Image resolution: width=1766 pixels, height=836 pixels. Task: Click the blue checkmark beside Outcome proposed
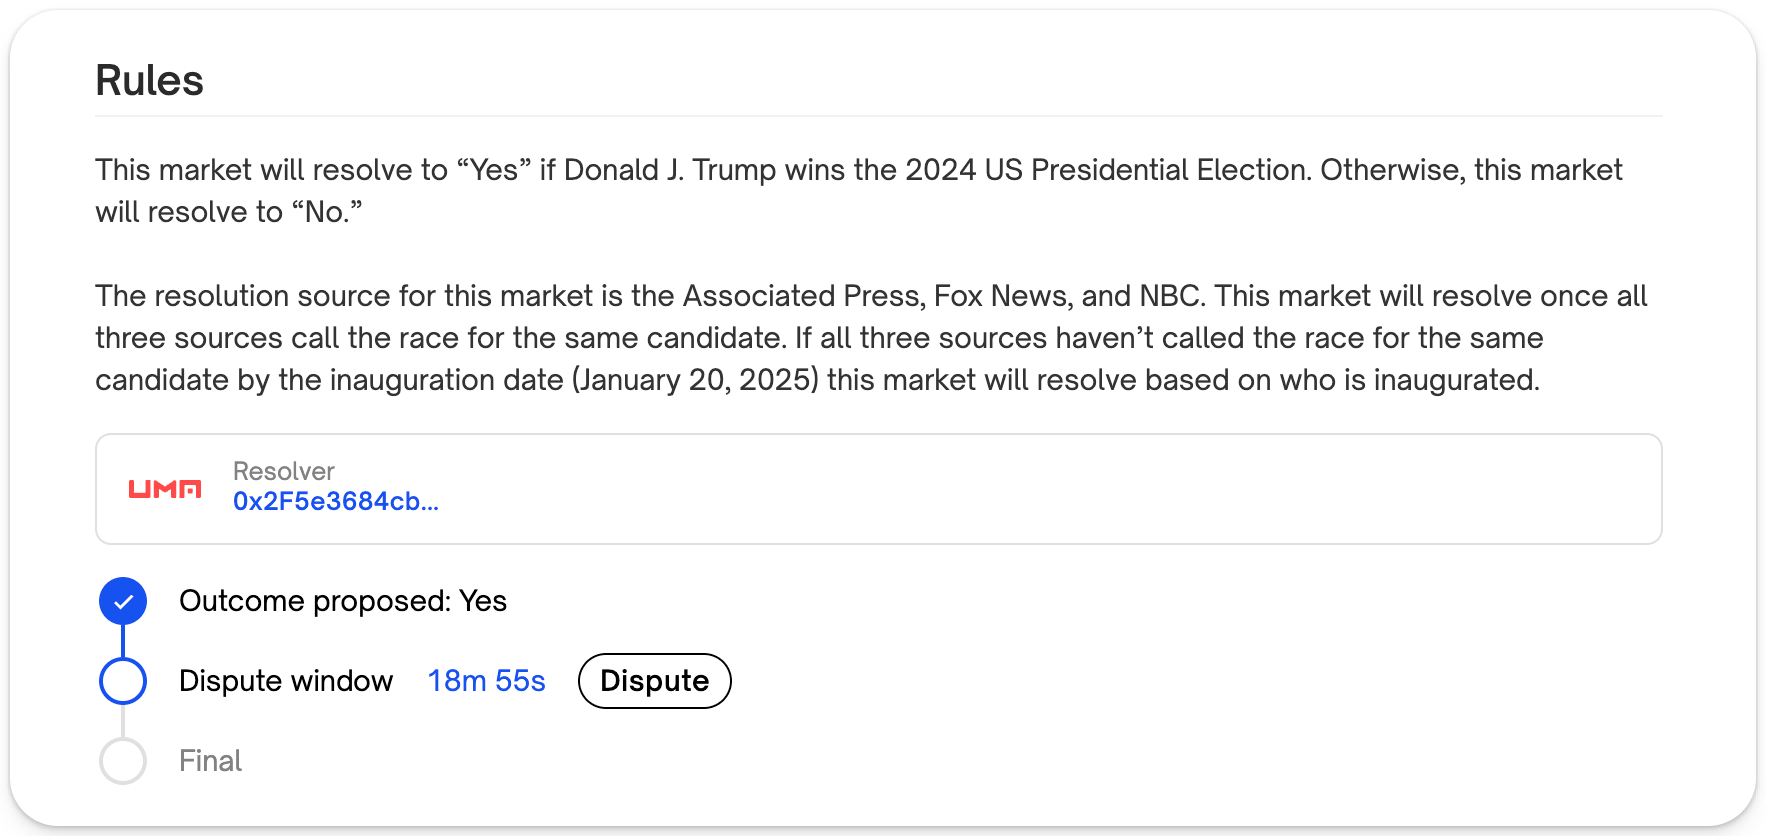point(123,601)
